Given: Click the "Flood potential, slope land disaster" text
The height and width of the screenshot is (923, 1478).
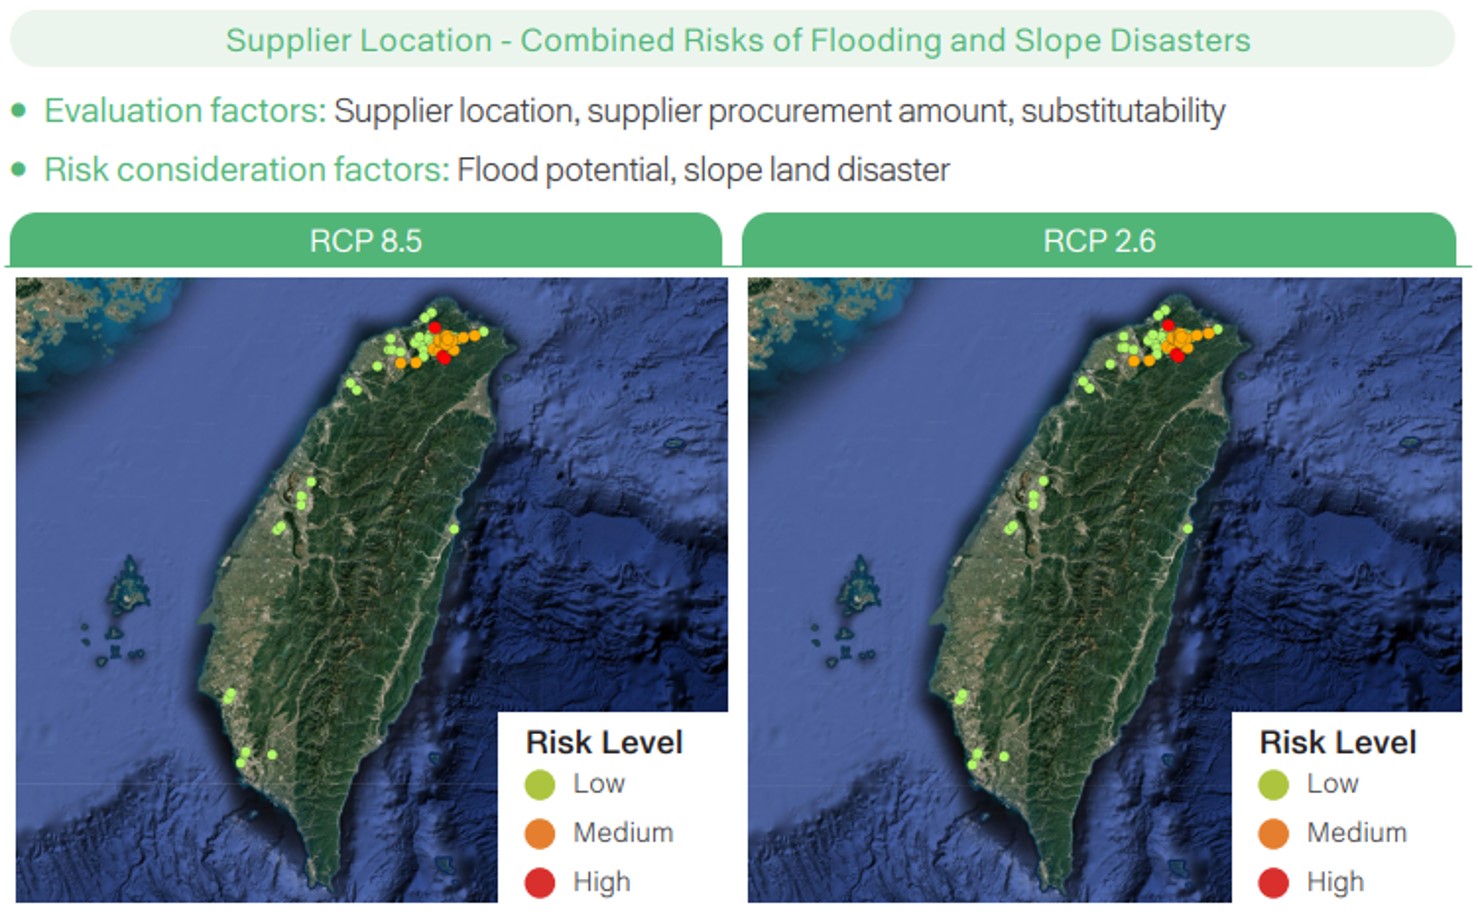Looking at the screenshot, I should (703, 169).
